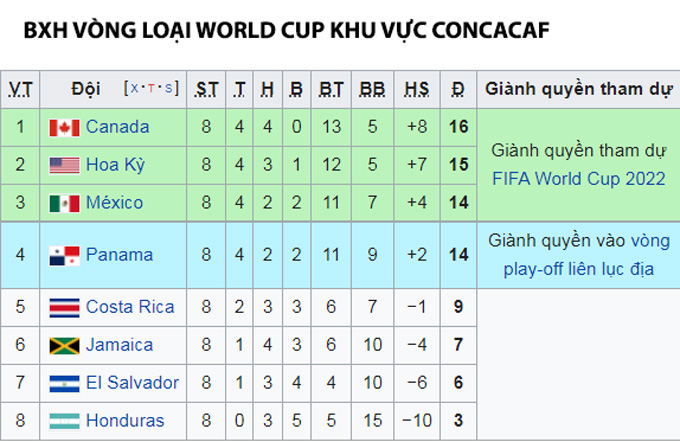Click the Panama flag icon
Image resolution: width=680 pixels, height=442 pixels.
[64, 255]
